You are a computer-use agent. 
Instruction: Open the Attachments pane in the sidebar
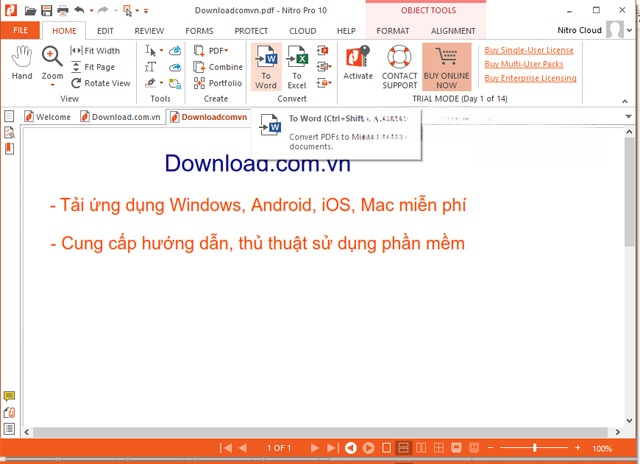point(9,412)
